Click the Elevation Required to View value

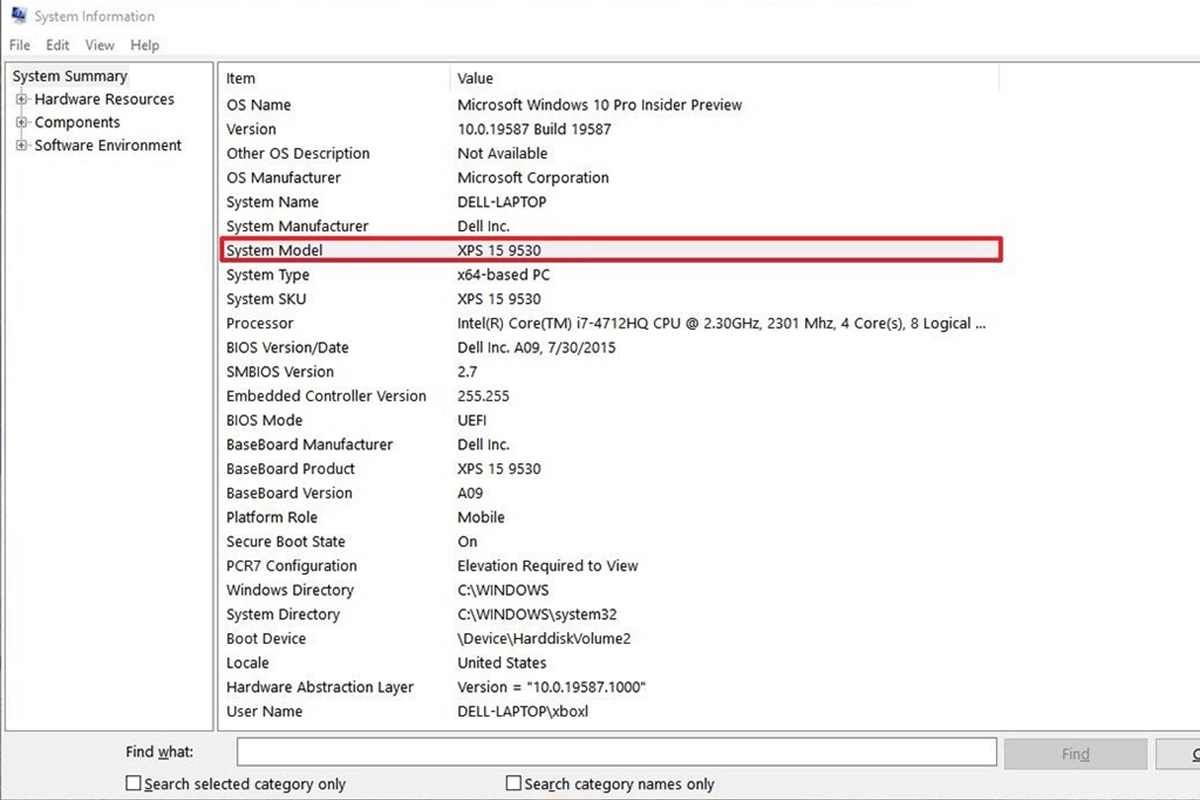point(547,566)
